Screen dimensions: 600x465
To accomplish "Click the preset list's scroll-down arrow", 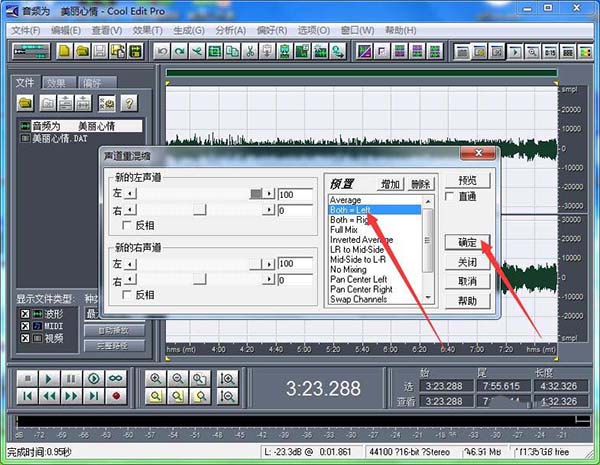I will [x=428, y=298].
